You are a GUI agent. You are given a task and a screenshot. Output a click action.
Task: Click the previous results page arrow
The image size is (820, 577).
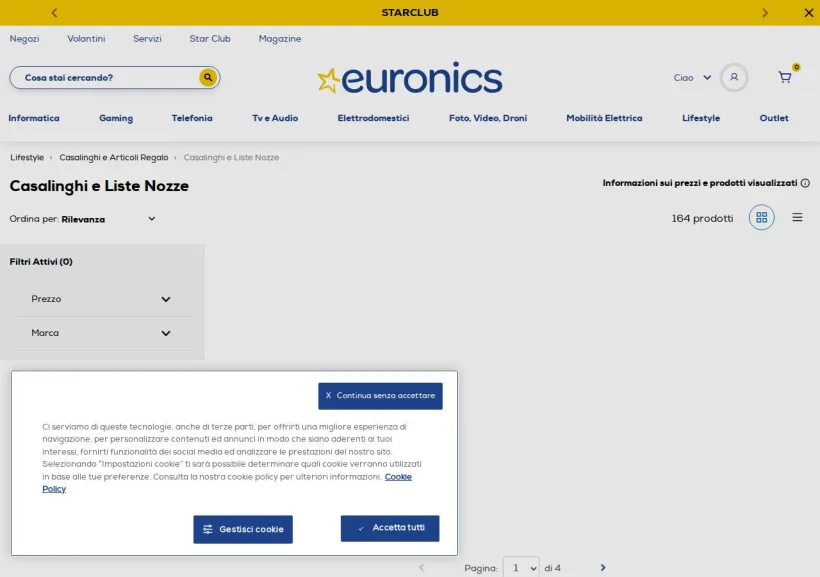tap(422, 568)
